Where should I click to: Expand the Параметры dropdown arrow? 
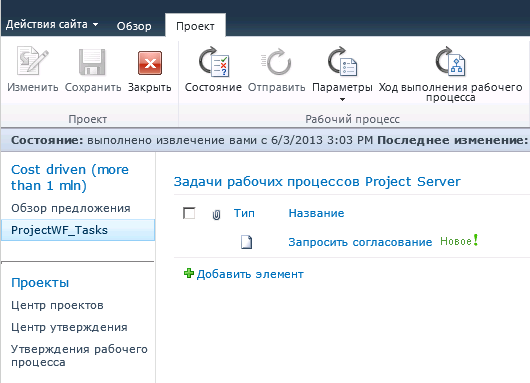(x=342, y=99)
